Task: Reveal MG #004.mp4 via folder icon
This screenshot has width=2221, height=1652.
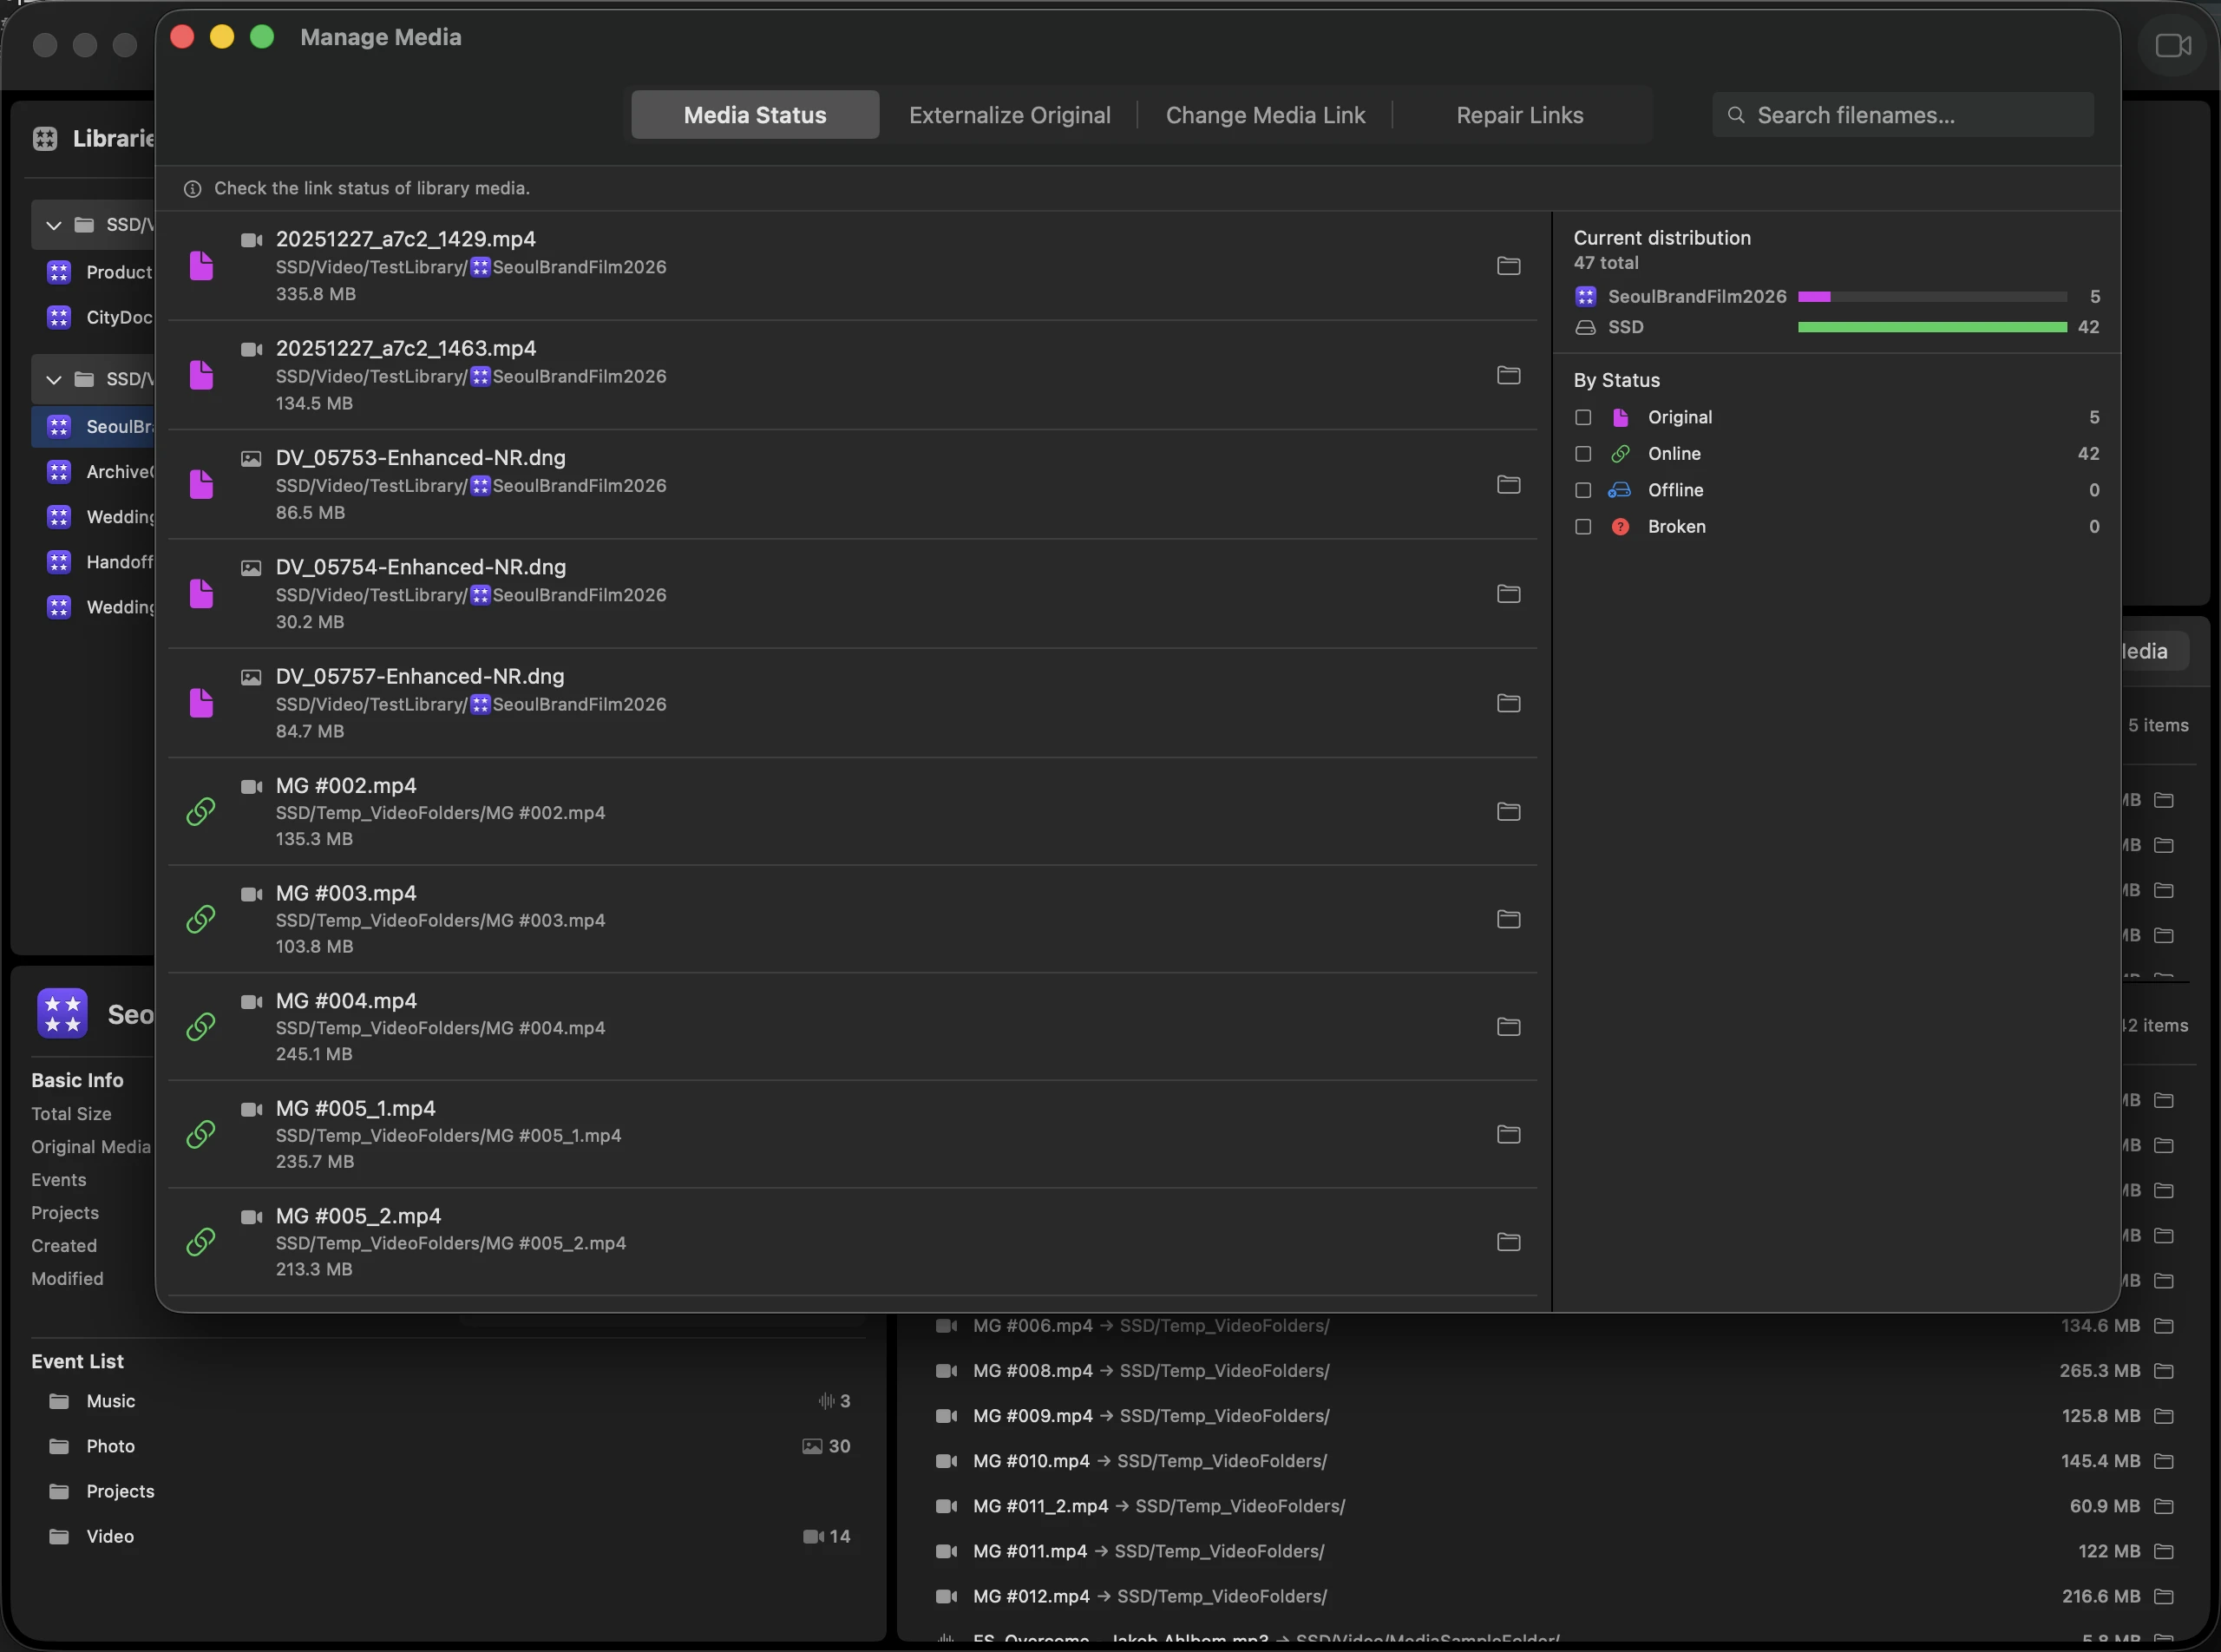Action: pos(1508,1027)
